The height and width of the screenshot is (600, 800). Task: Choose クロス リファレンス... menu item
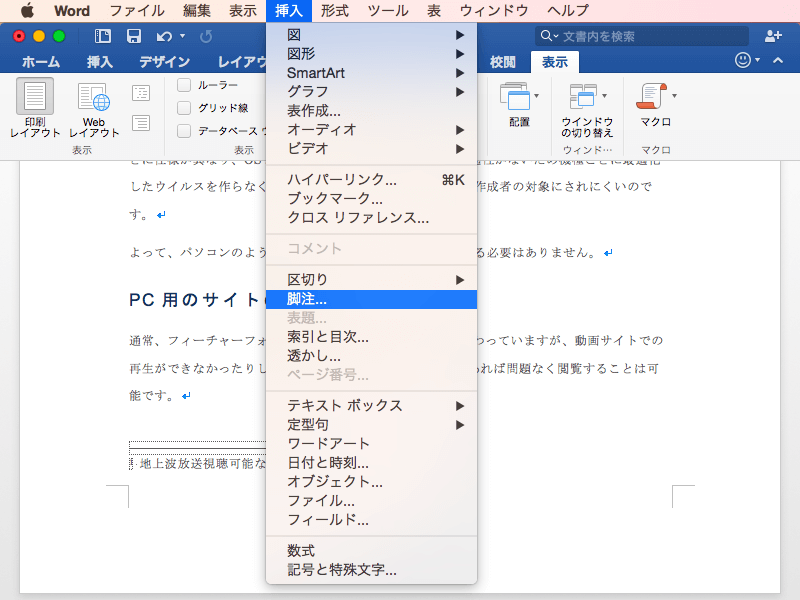pyautogui.click(x=371, y=217)
